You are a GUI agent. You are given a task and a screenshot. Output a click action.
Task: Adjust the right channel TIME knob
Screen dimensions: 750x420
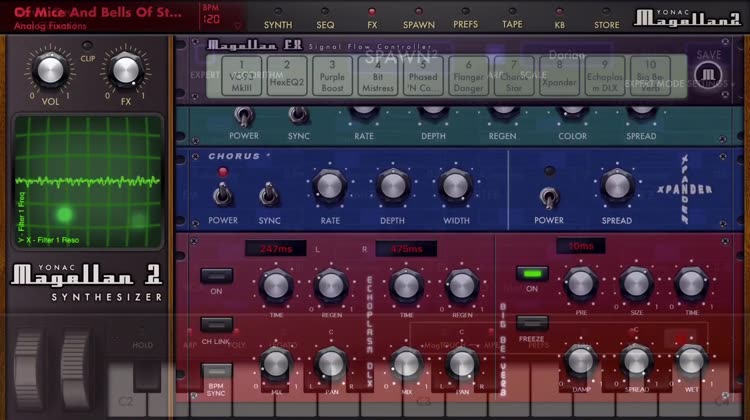406,287
